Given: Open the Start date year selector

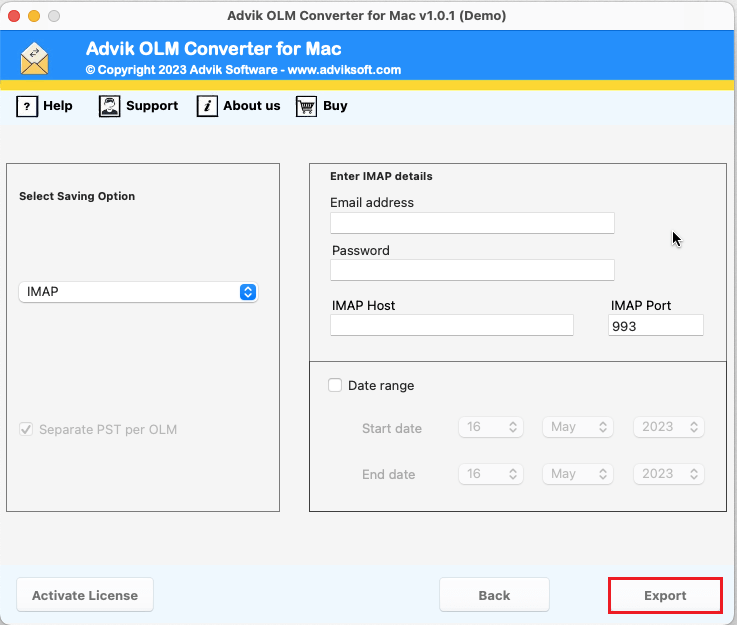Looking at the screenshot, I should click(x=668, y=427).
